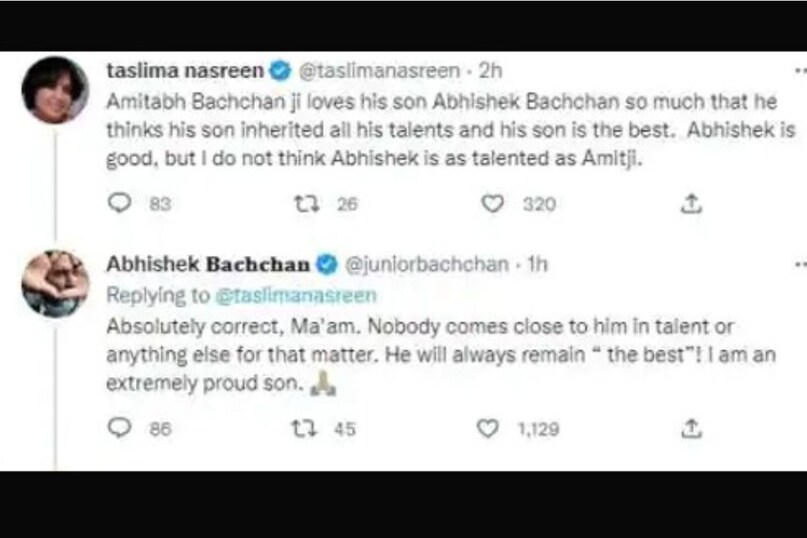Viewport: 807px width, 538px height.
Task: Open more options on Abhishek's reply
Action: tap(799, 265)
